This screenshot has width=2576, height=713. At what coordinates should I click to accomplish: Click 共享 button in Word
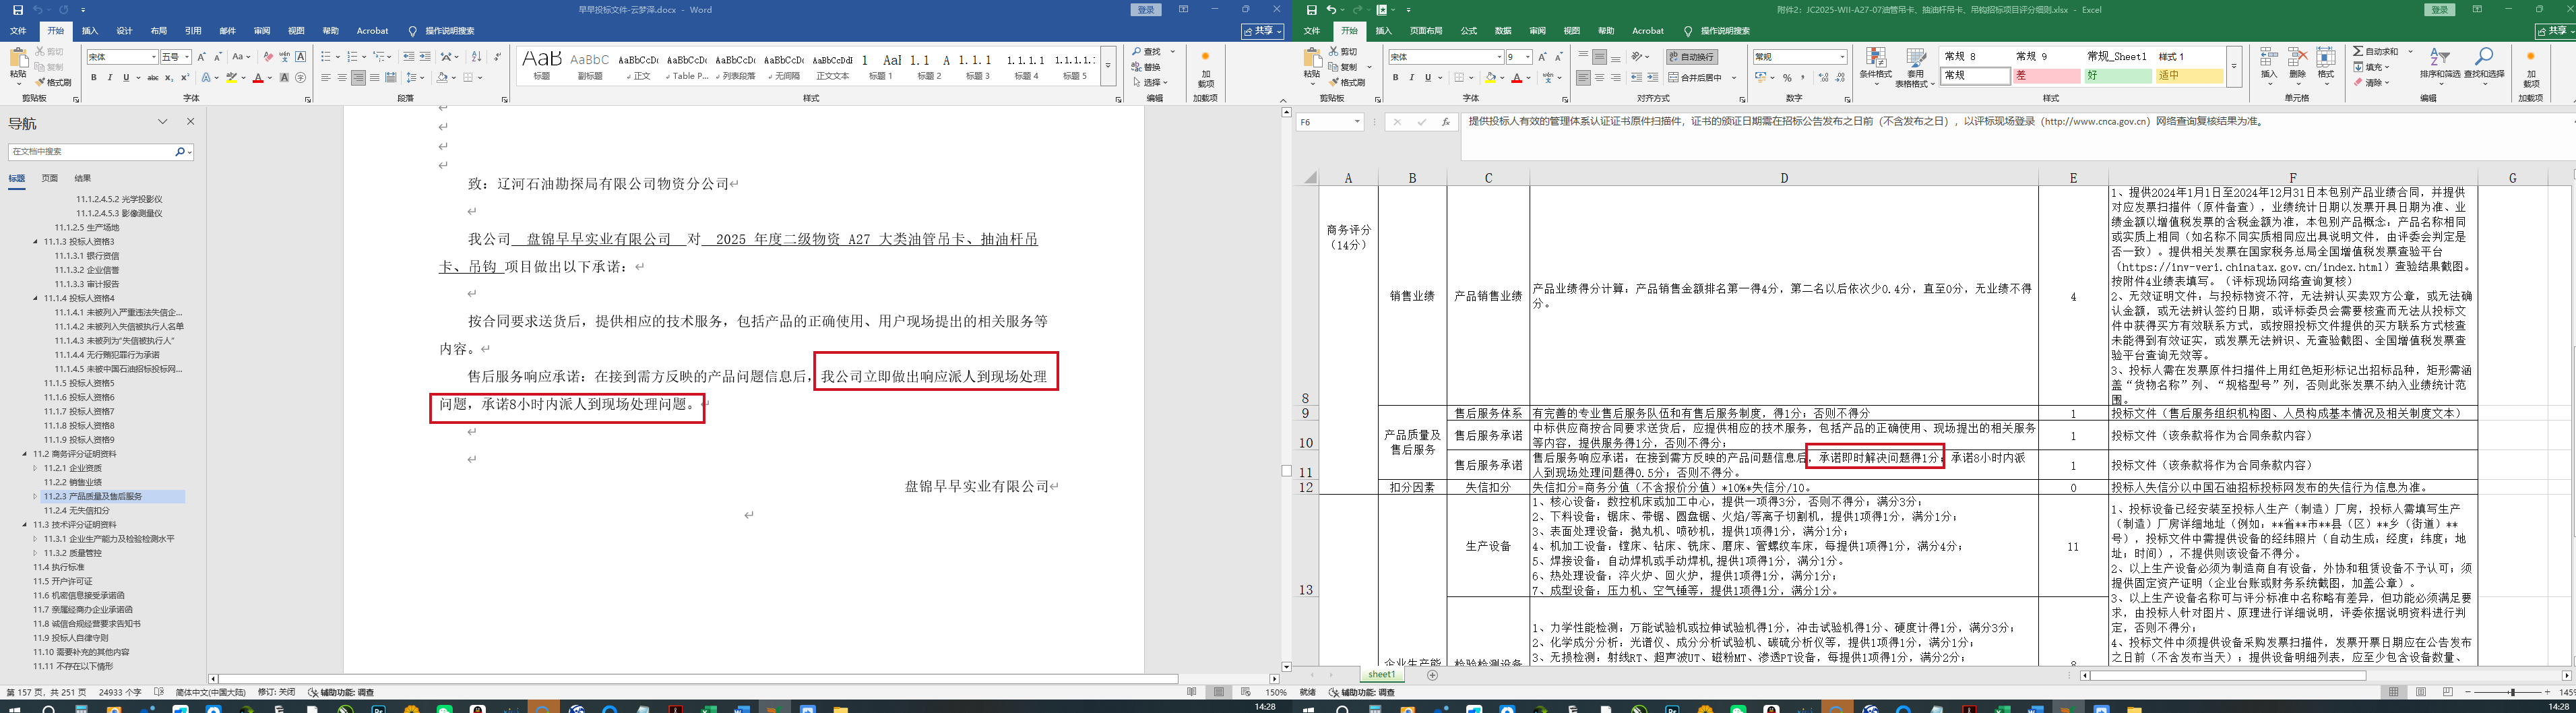1263,31
